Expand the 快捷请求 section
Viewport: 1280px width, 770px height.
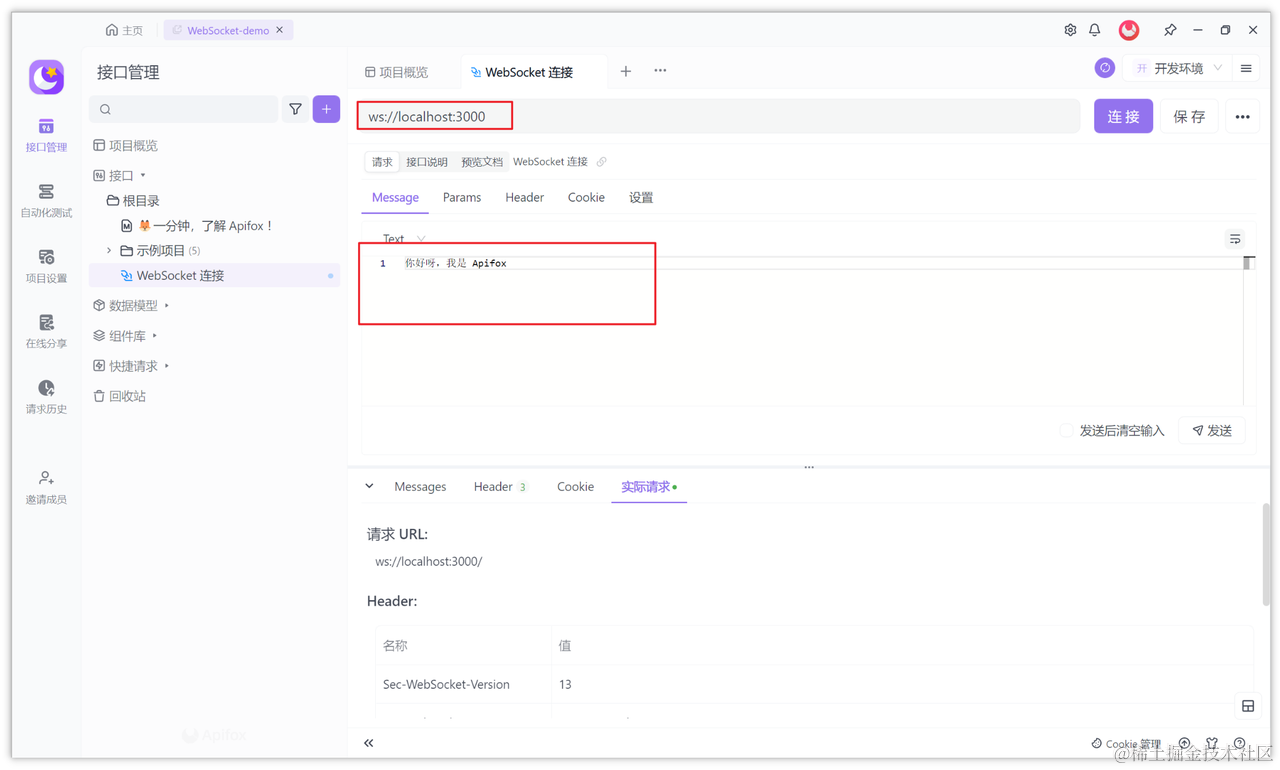click(166, 366)
